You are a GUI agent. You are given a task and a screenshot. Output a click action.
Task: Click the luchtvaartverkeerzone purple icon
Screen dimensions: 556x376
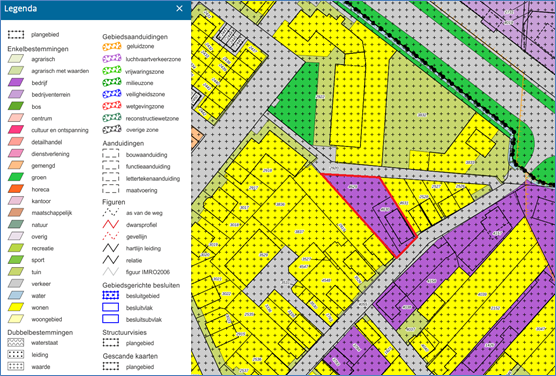click(x=112, y=59)
